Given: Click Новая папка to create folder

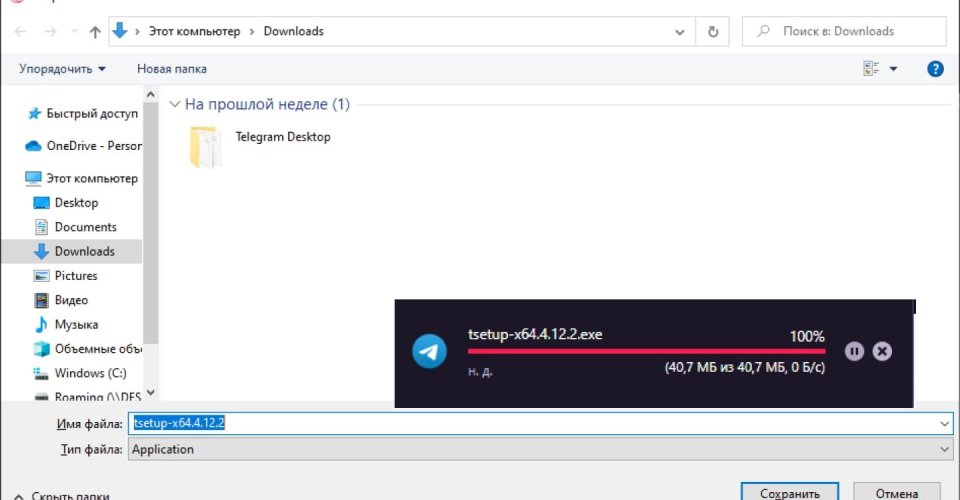Looking at the screenshot, I should click(171, 69).
